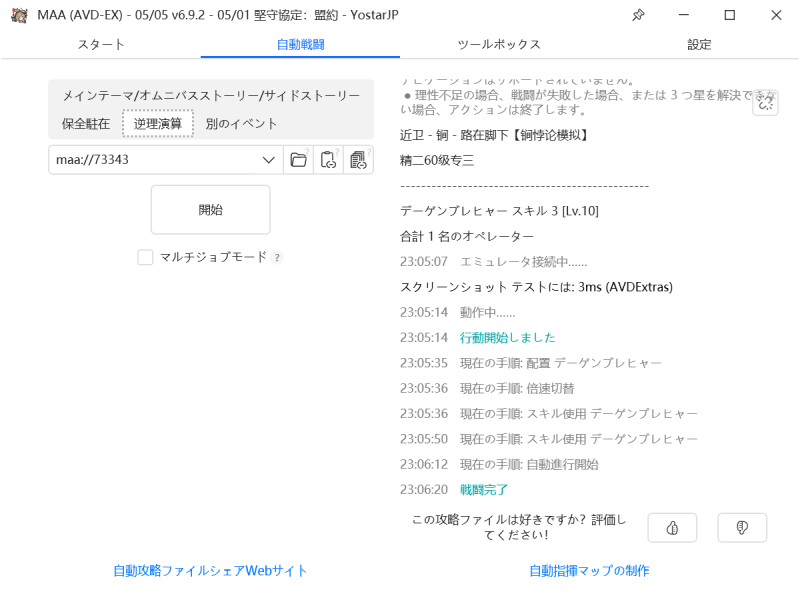The image size is (800, 600).
Task: Click the 近卫 - 锏 - 路在脚下 title line
Action: (x=493, y=135)
